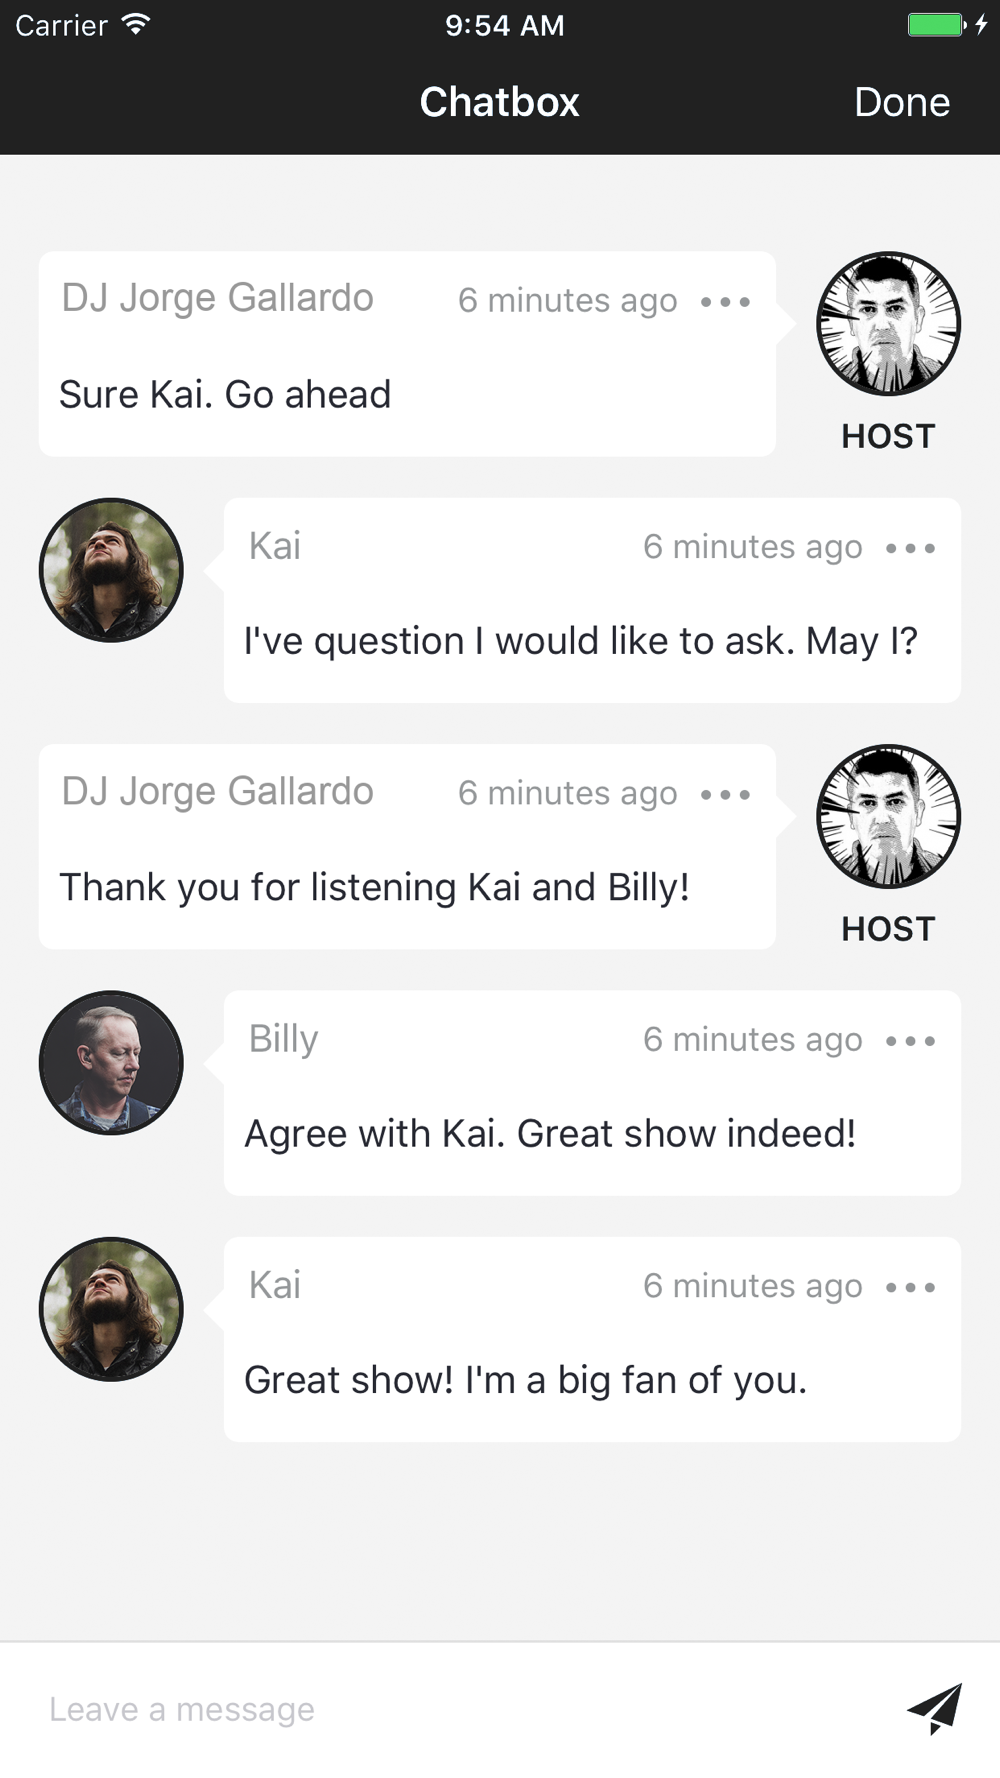Select the DJ Jorge Gallardo name in first message
The image size is (1000, 1778).
[x=217, y=298]
